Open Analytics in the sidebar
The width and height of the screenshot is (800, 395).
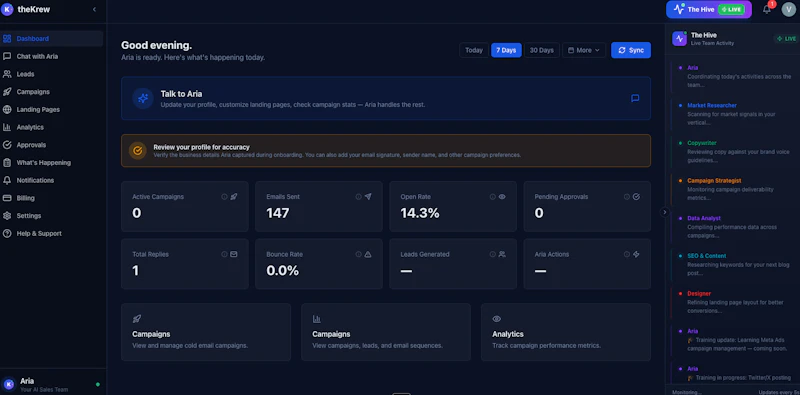tap(52, 127)
